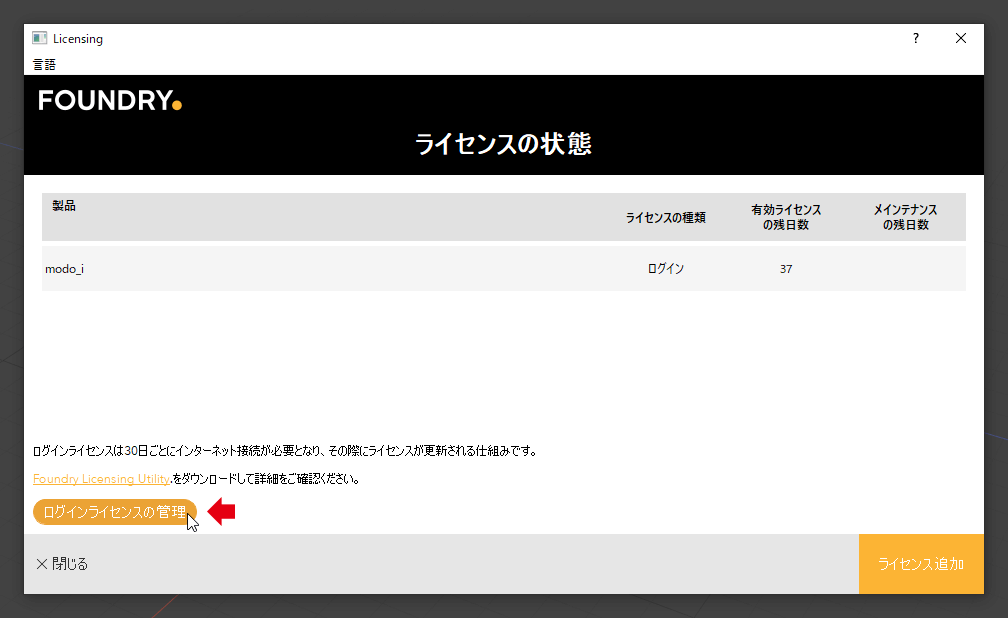Click the question mark help button
Viewport: 1008px width, 618px height.
[x=915, y=39]
